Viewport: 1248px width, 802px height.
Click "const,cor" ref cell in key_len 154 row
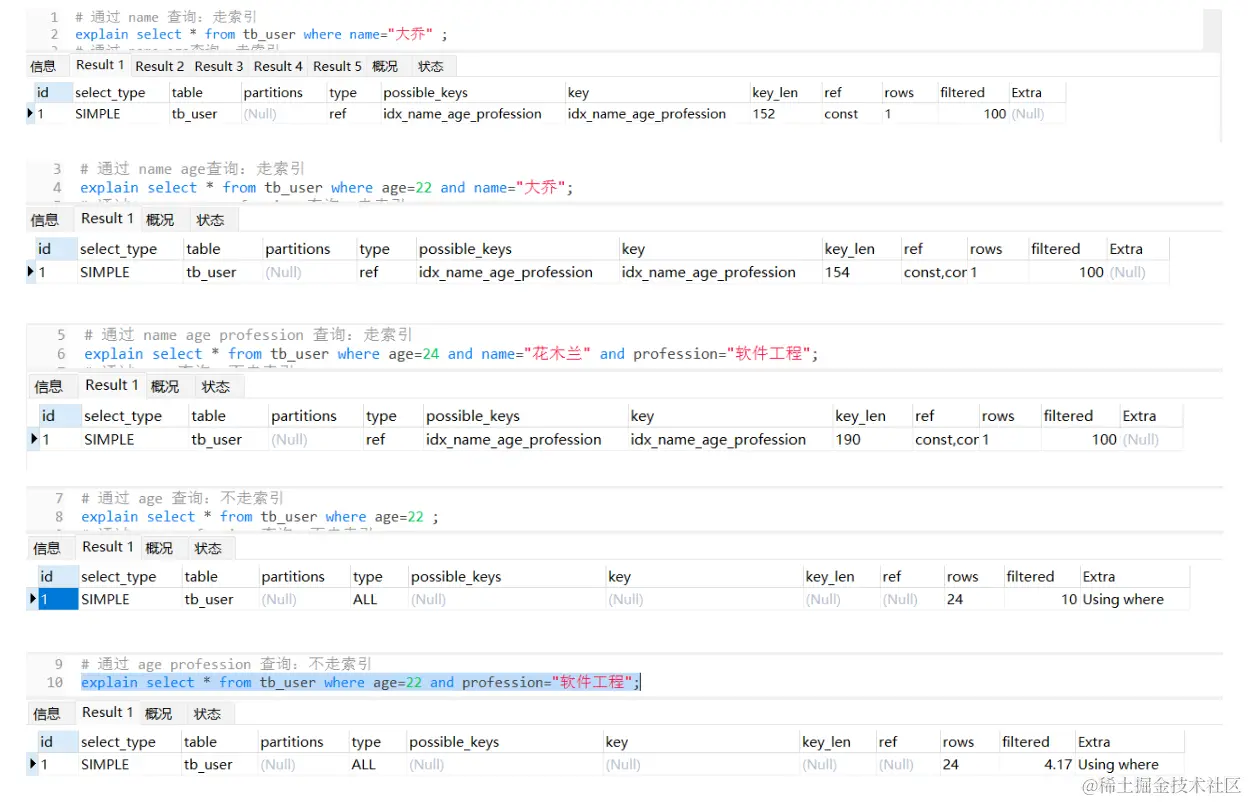pos(933,272)
